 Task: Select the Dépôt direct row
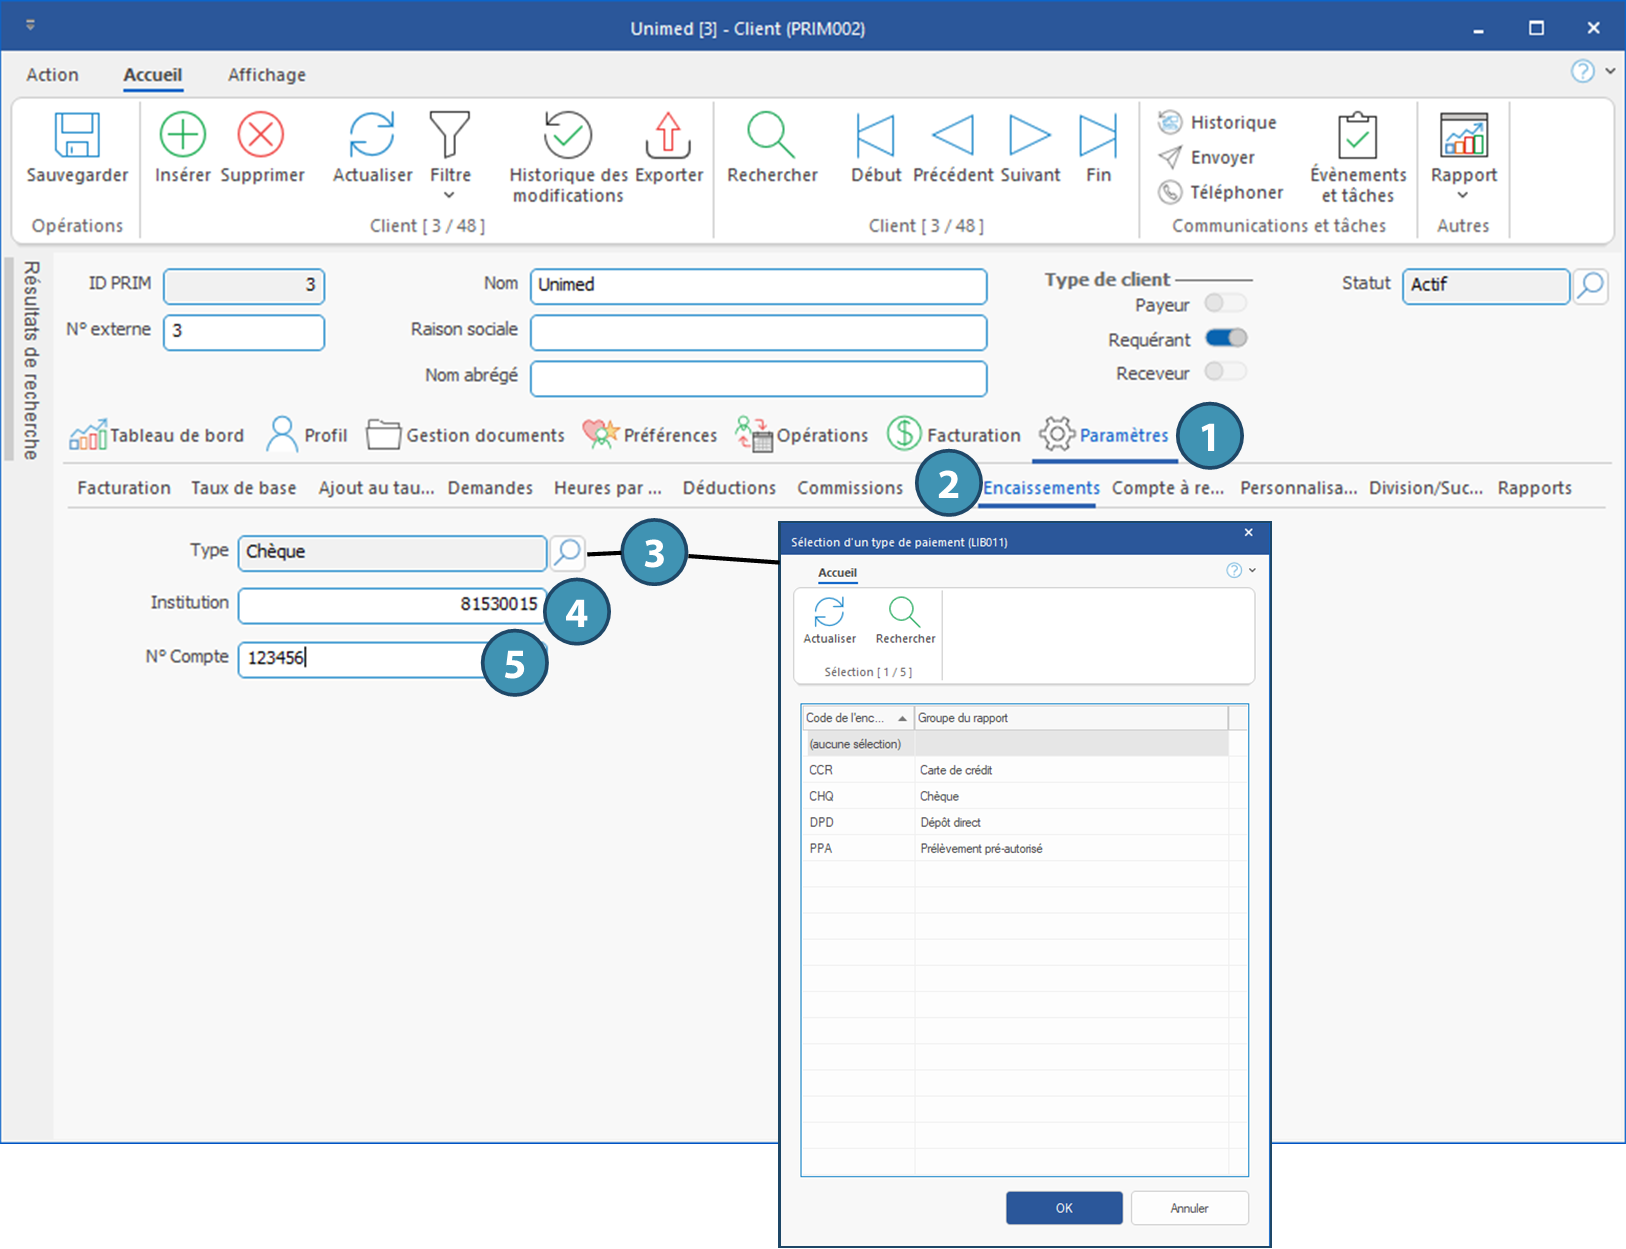[x=950, y=822]
